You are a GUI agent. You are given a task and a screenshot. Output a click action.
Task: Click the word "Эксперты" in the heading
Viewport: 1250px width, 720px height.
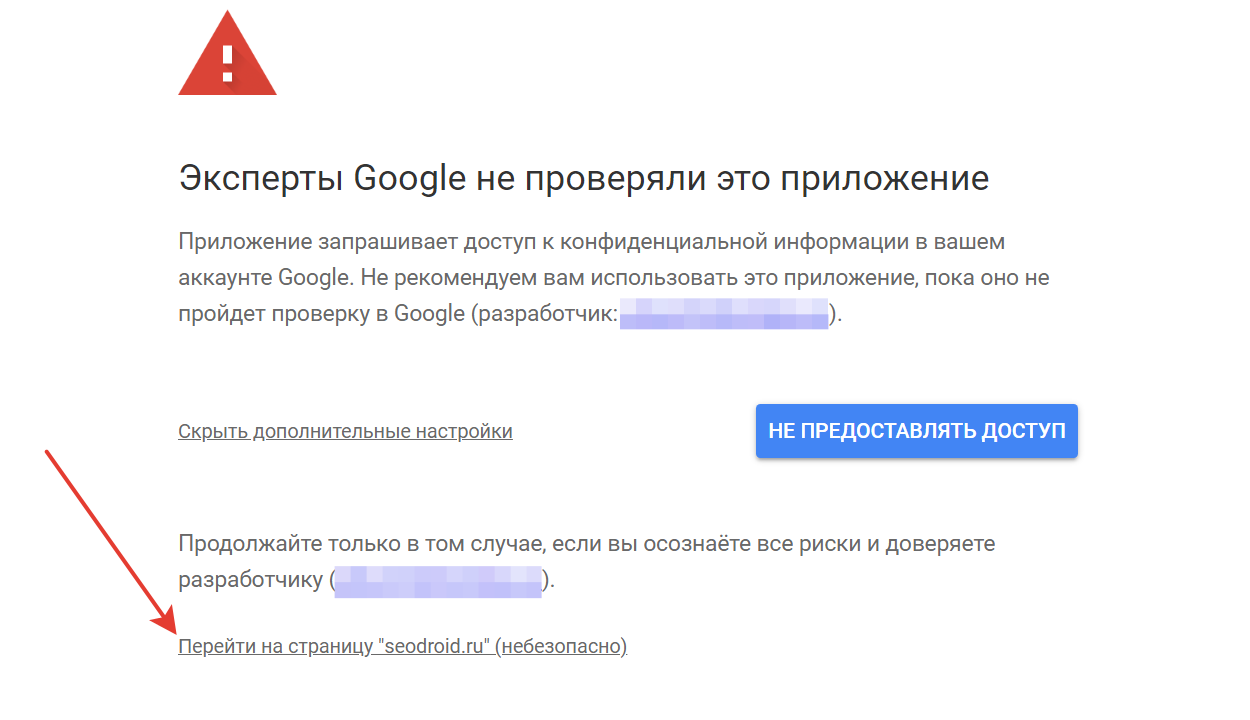262,179
